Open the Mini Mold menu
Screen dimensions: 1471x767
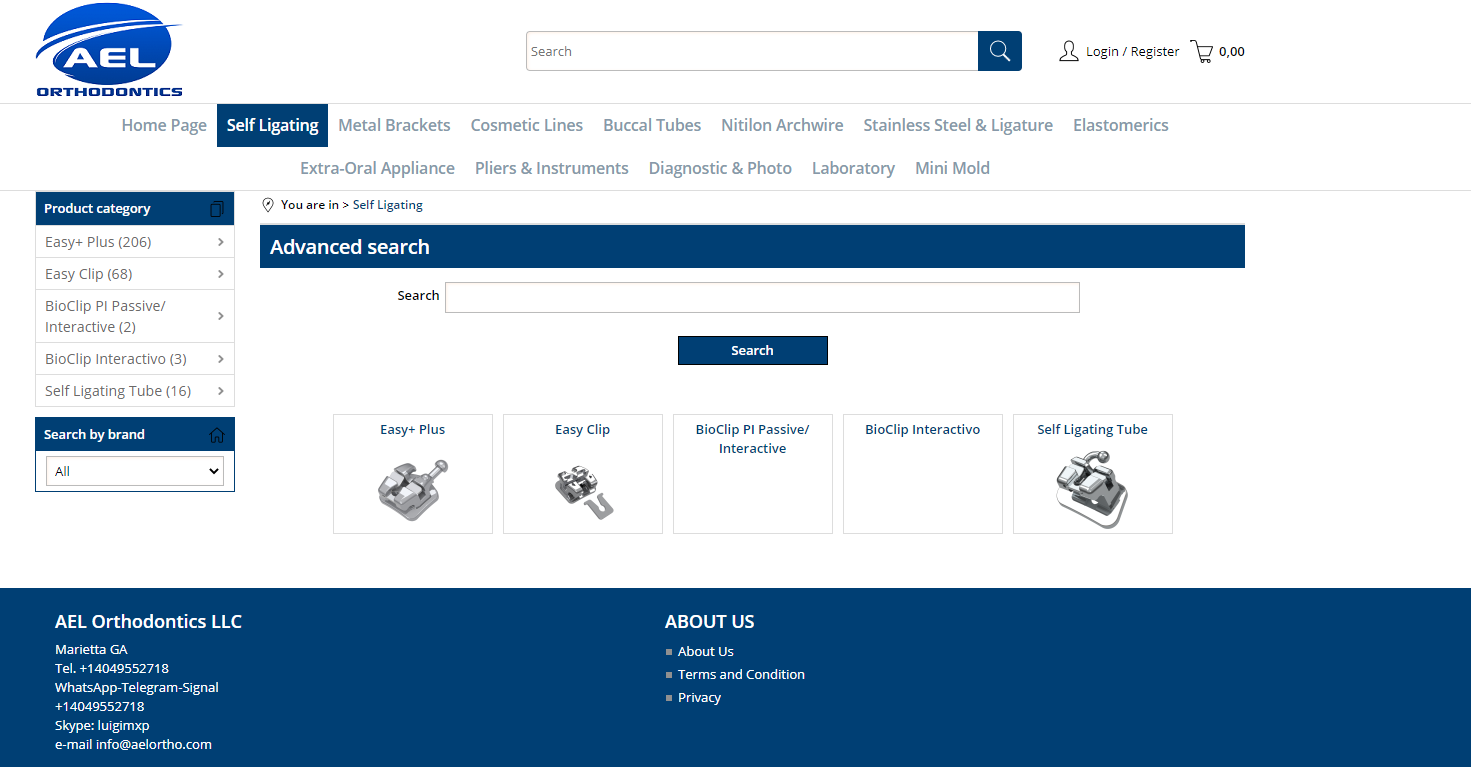[x=952, y=168]
